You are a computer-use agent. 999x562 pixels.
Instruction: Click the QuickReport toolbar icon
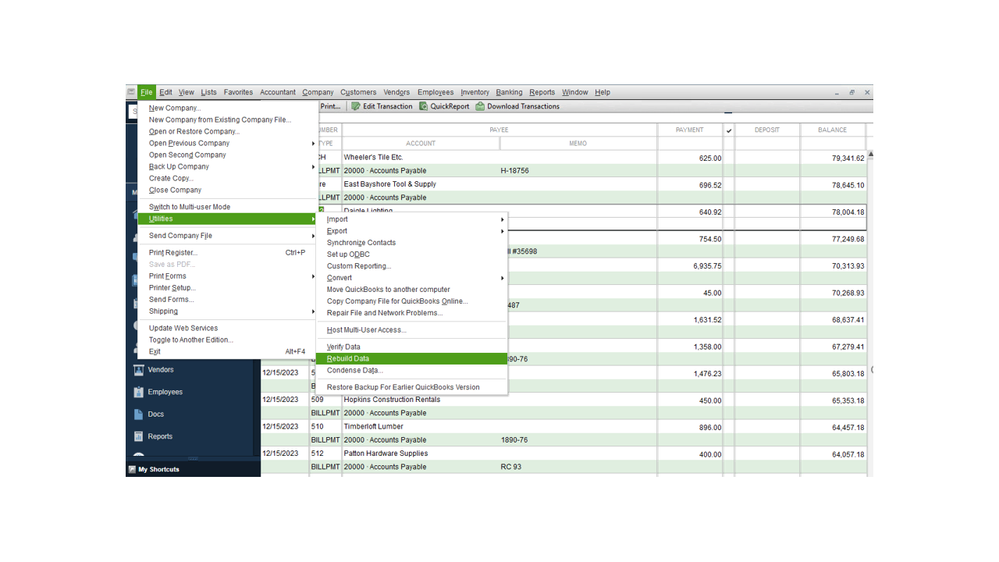(423, 106)
